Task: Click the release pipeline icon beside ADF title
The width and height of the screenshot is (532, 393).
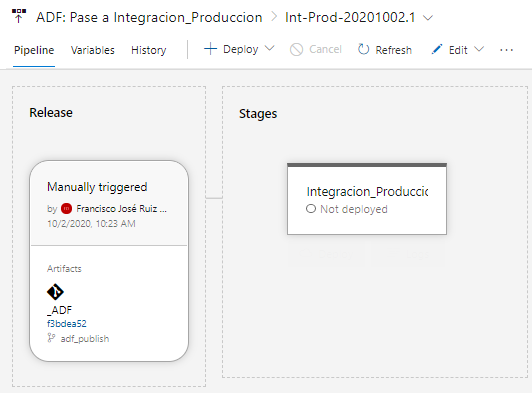Action: 19,16
